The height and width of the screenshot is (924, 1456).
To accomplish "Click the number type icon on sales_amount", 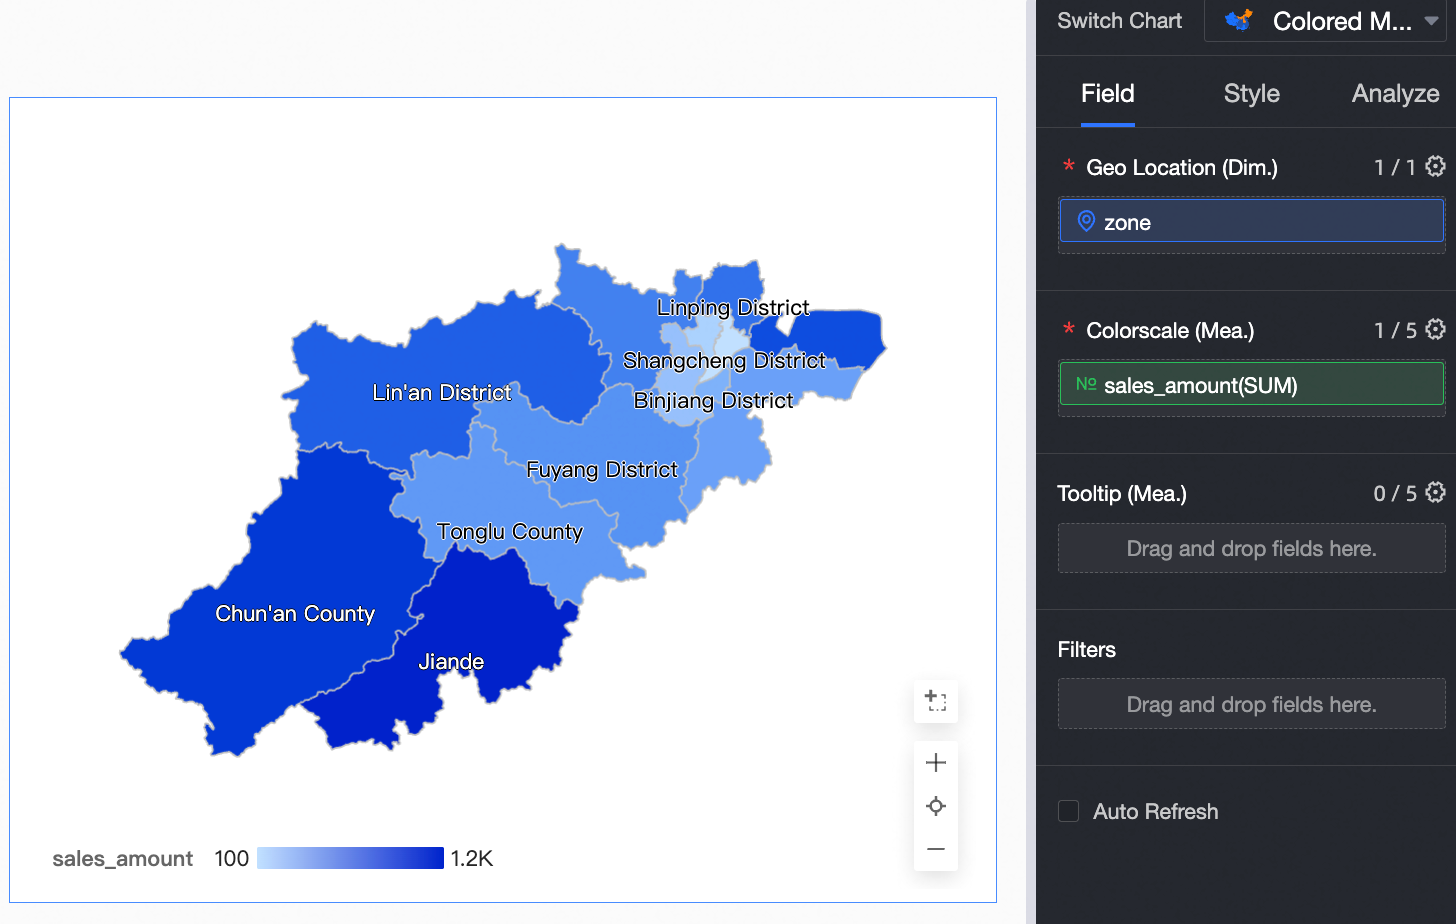I will pyautogui.click(x=1086, y=384).
